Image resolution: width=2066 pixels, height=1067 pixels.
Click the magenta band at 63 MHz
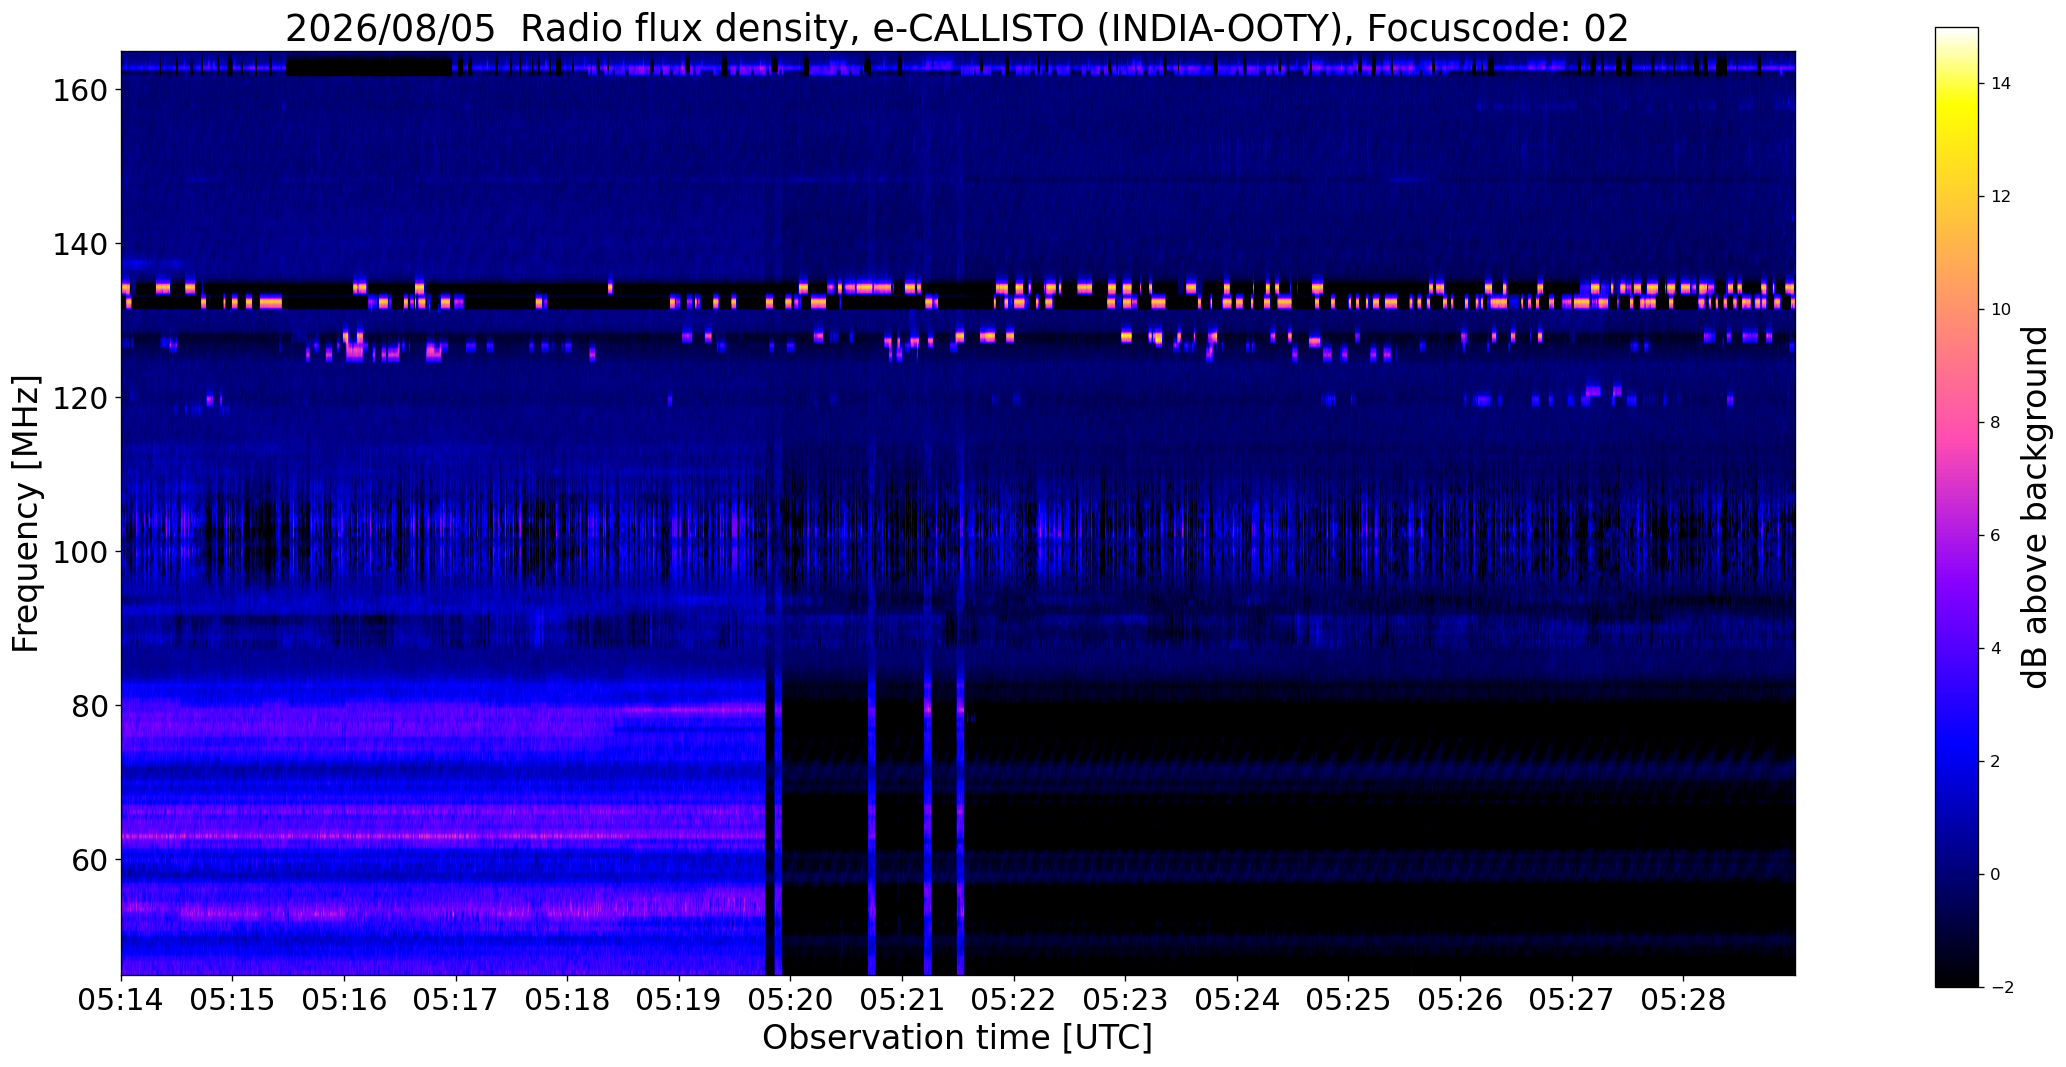click(443, 835)
